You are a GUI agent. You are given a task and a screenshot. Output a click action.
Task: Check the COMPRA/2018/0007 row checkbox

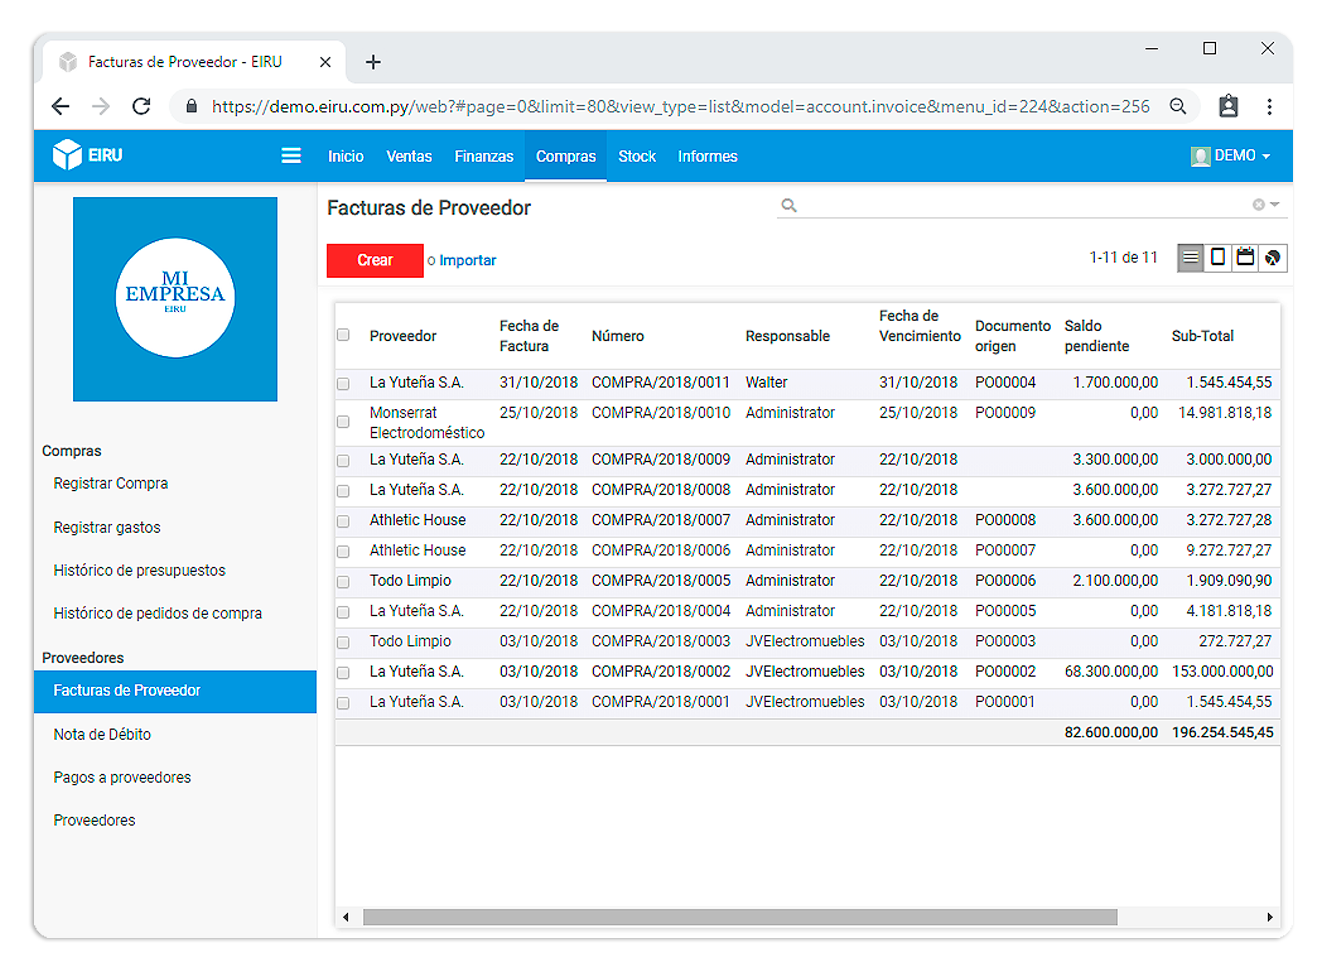click(344, 521)
